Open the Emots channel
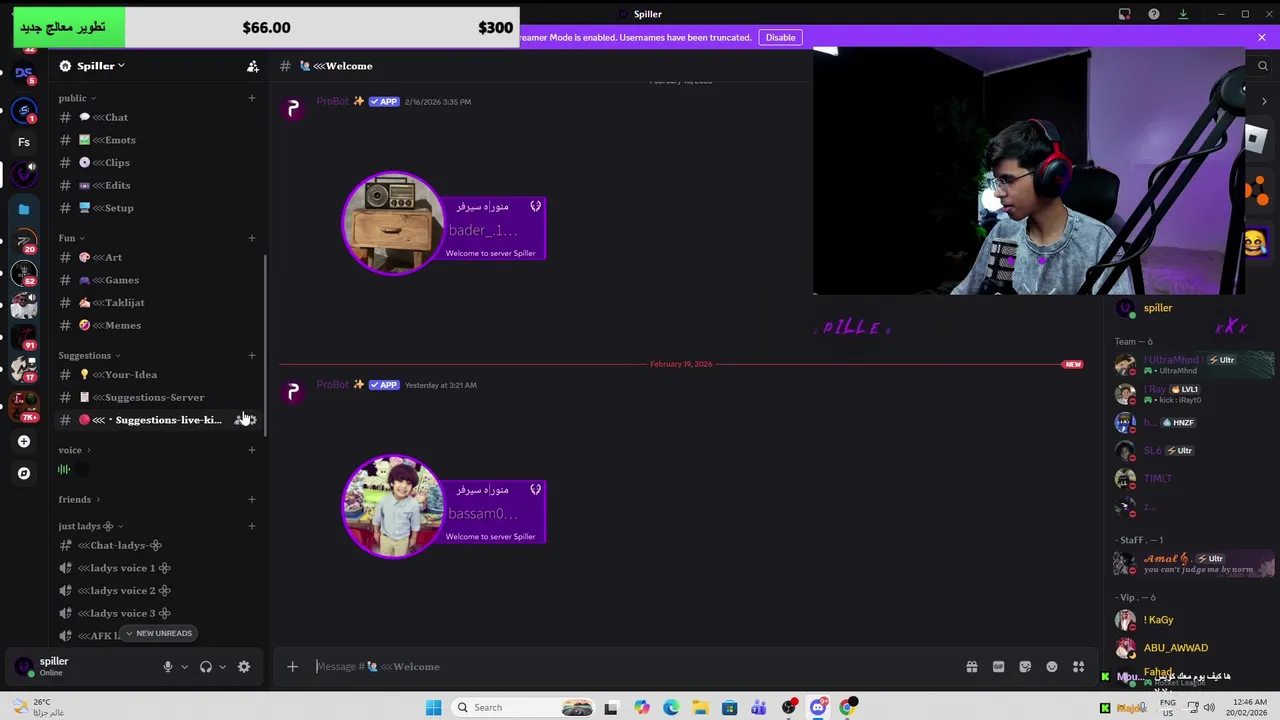This screenshot has width=1280, height=720. [158, 140]
